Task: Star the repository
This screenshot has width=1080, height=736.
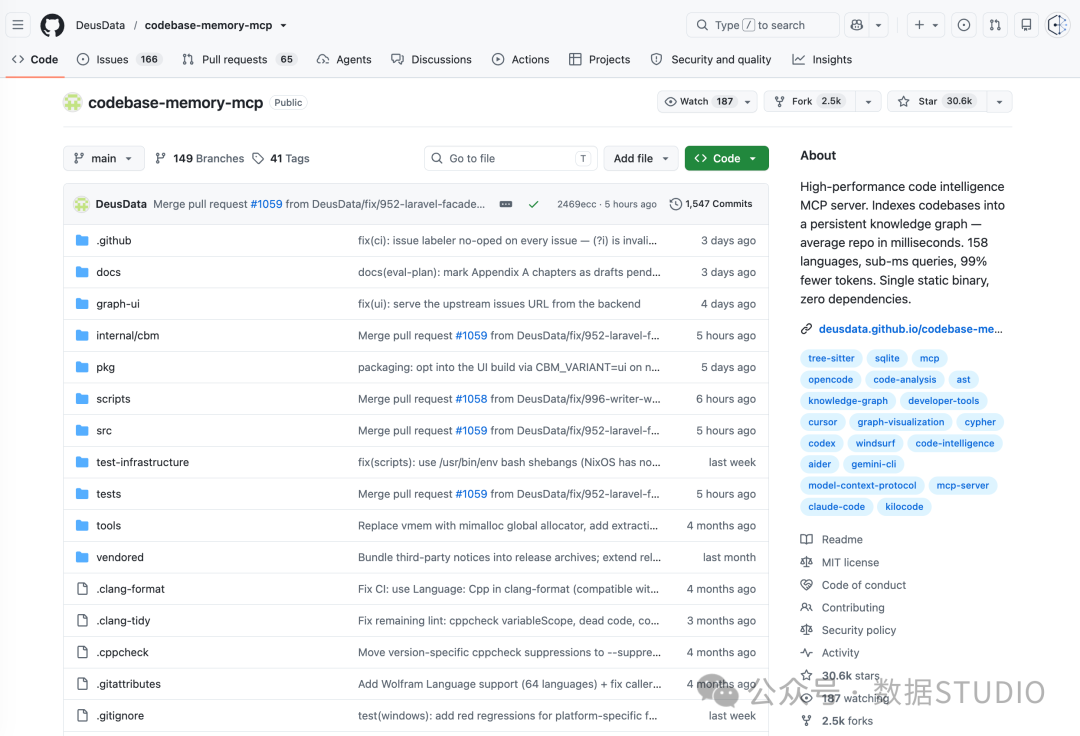Action: [x=937, y=101]
